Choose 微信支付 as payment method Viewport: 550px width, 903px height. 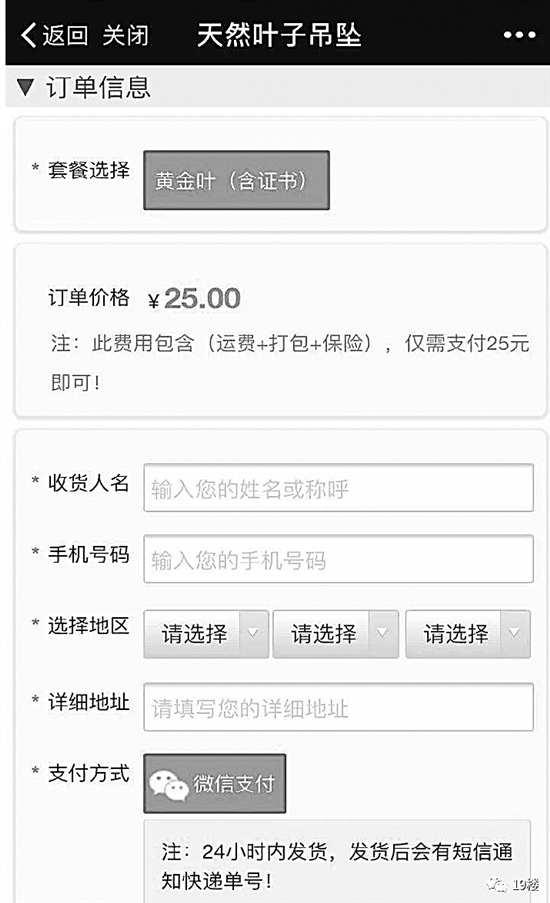[x=214, y=783]
